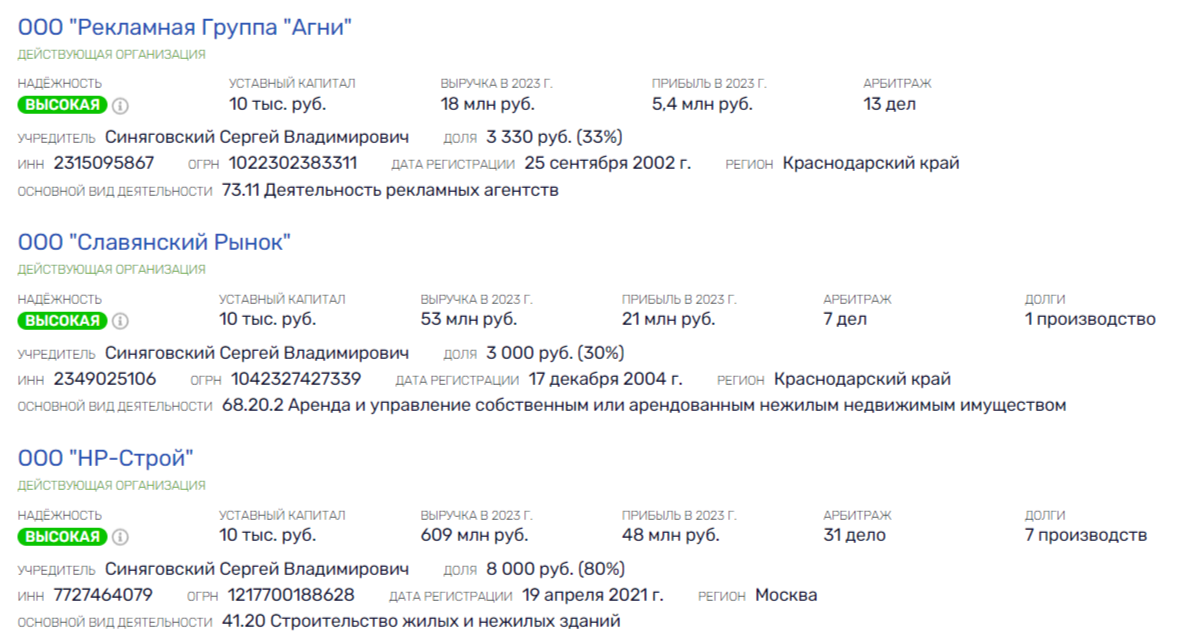This screenshot has width=1179, height=644.
Task: Click ДЕЙСТВУЮЩАЯ ОРГАНИЗАЦИЯ status under Агни
Action: pos(111,55)
